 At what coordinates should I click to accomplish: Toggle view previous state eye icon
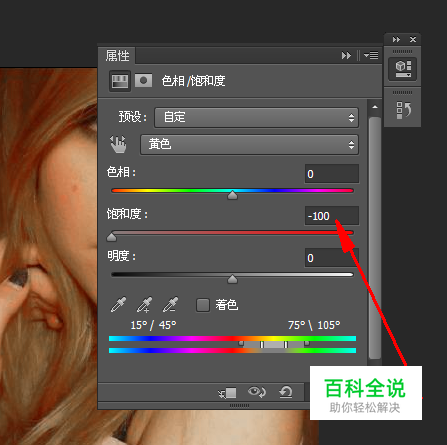pos(257,392)
